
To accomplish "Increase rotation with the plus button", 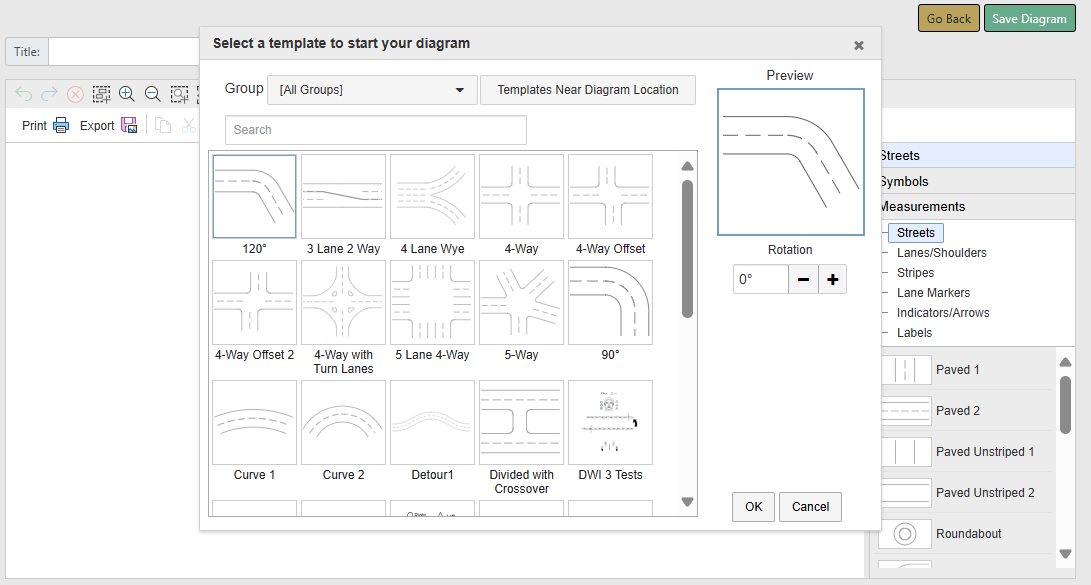I will [x=832, y=280].
